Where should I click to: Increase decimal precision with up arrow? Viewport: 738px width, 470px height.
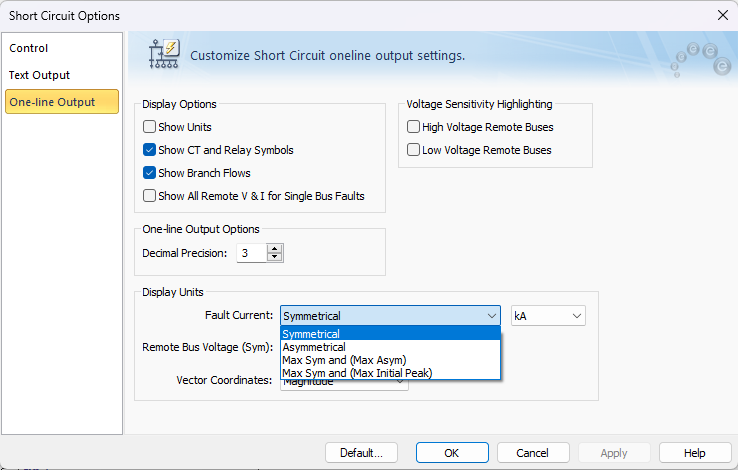275,248
